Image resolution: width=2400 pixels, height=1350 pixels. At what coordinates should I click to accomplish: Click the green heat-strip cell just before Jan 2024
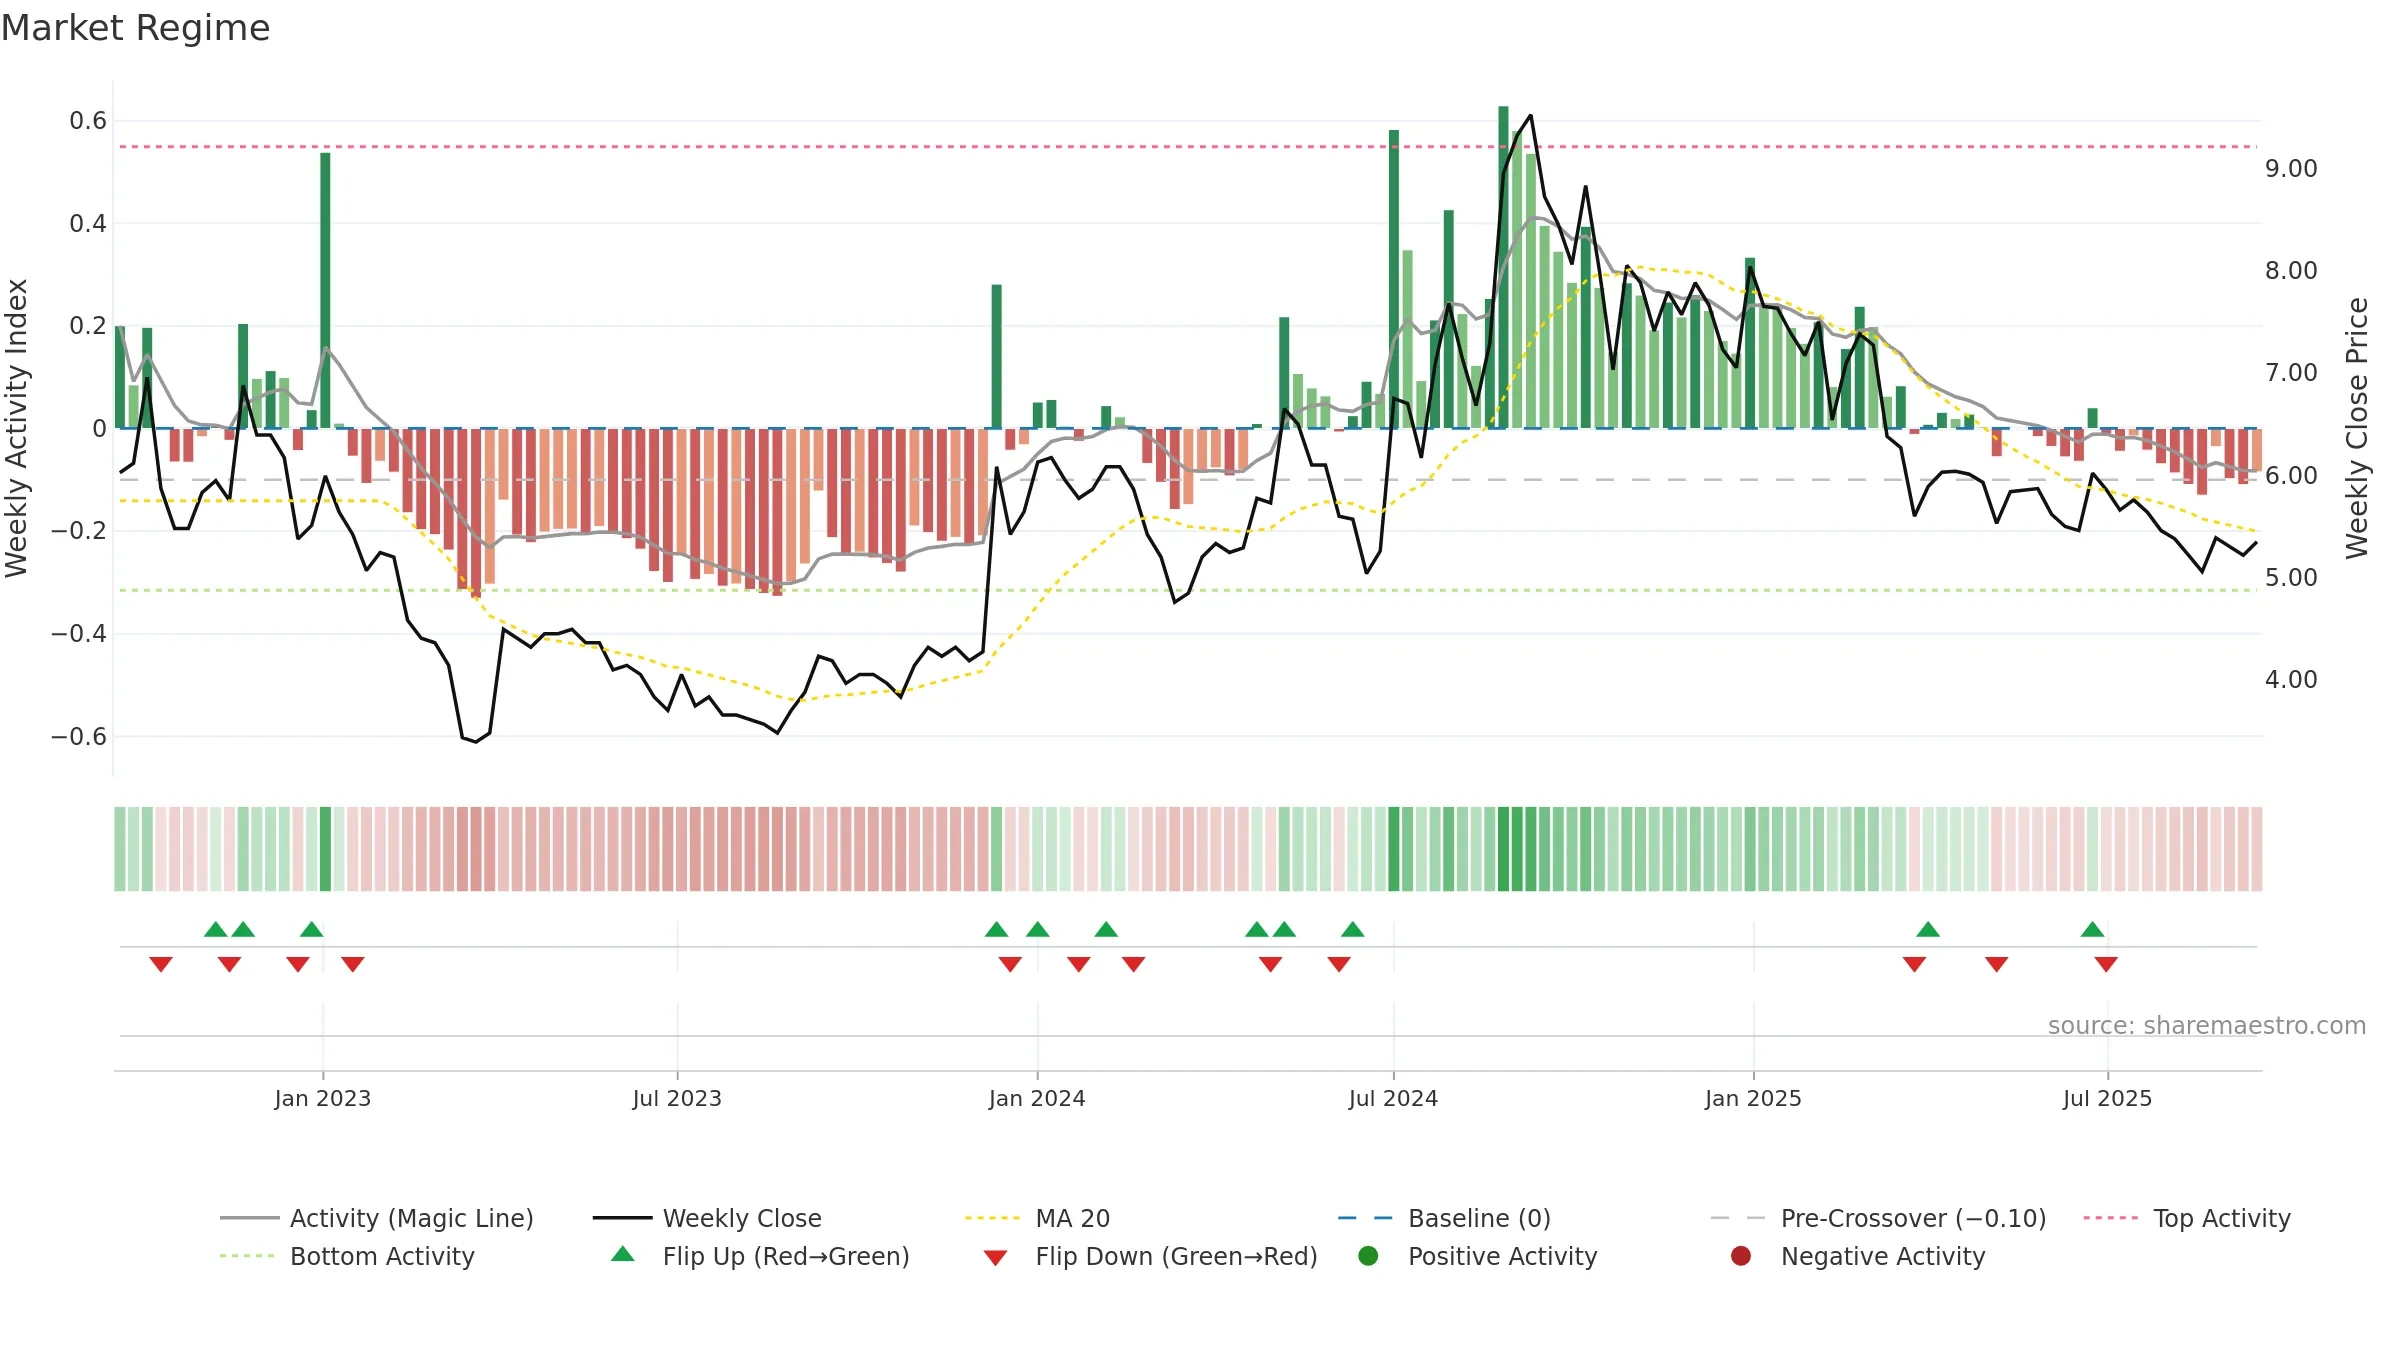point(997,849)
